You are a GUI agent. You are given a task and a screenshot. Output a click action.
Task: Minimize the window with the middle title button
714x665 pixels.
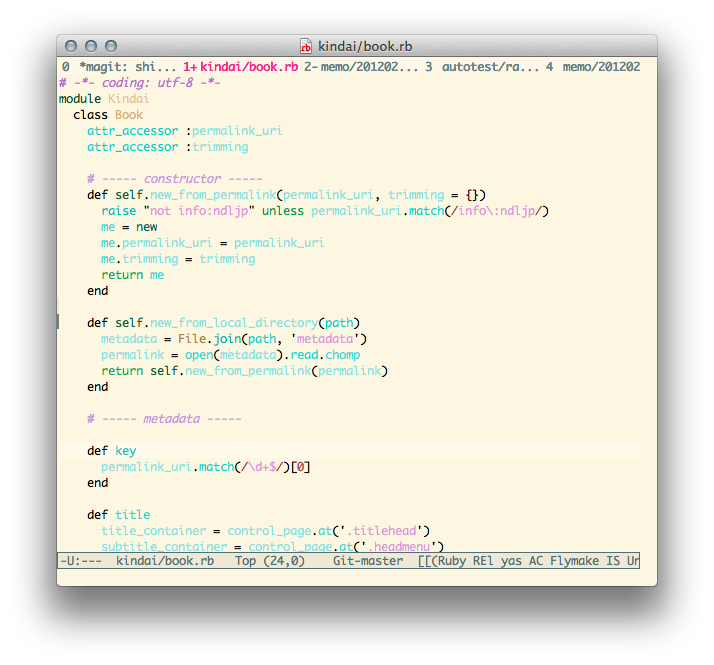click(x=91, y=46)
